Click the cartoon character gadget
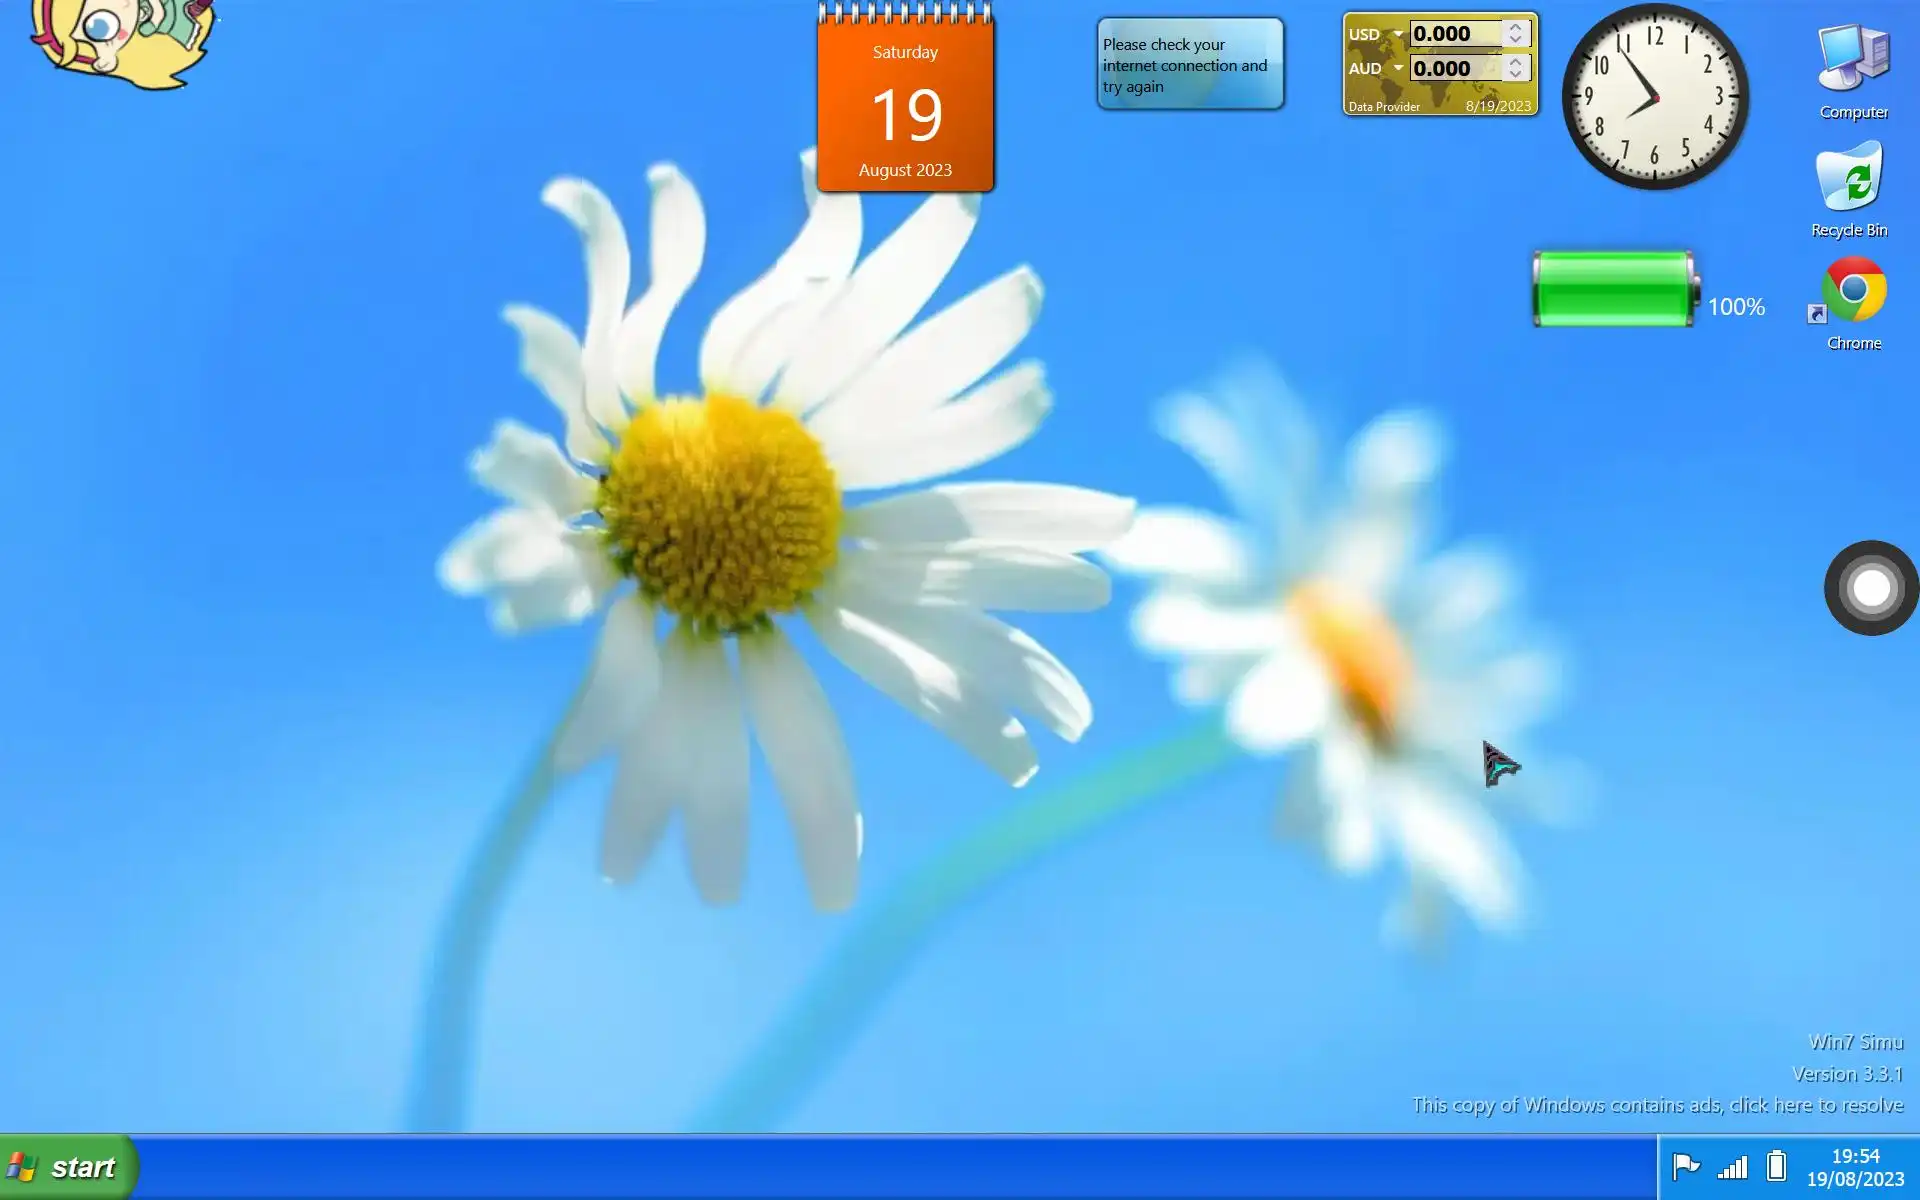This screenshot has width=1920, height=1200. [122, 40]
